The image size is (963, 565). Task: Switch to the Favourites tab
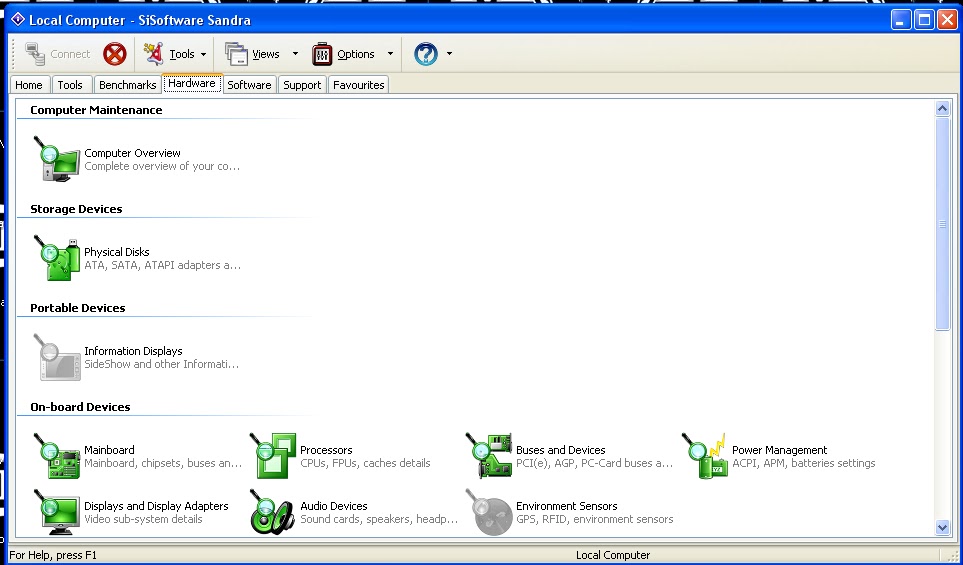coord(359,85)
